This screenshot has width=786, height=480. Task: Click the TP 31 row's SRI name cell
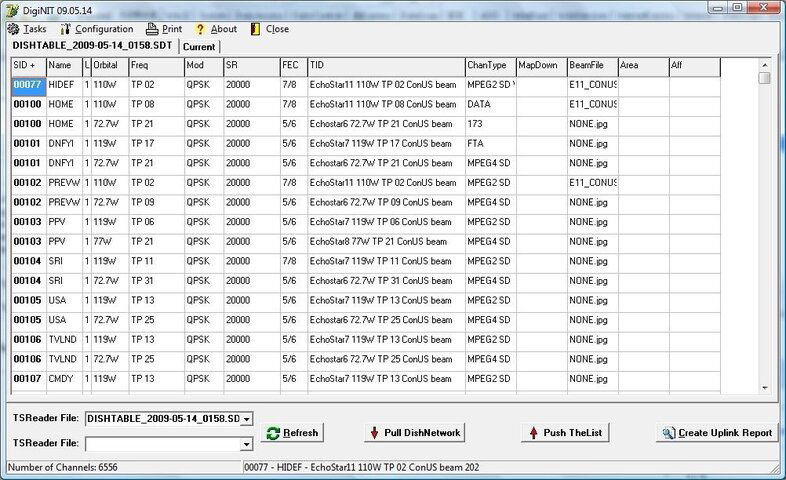[x=64, y=281]
